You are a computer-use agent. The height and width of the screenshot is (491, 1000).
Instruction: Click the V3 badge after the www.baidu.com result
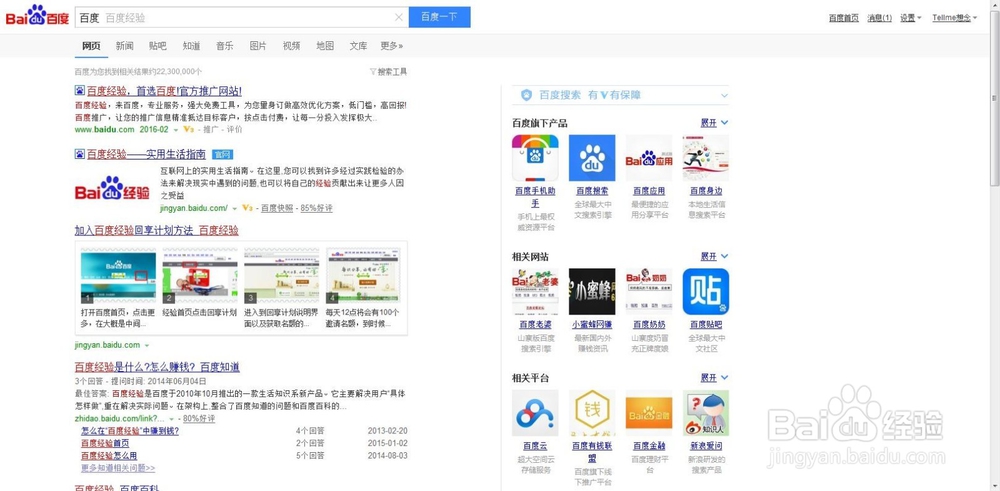pos(188,129)
